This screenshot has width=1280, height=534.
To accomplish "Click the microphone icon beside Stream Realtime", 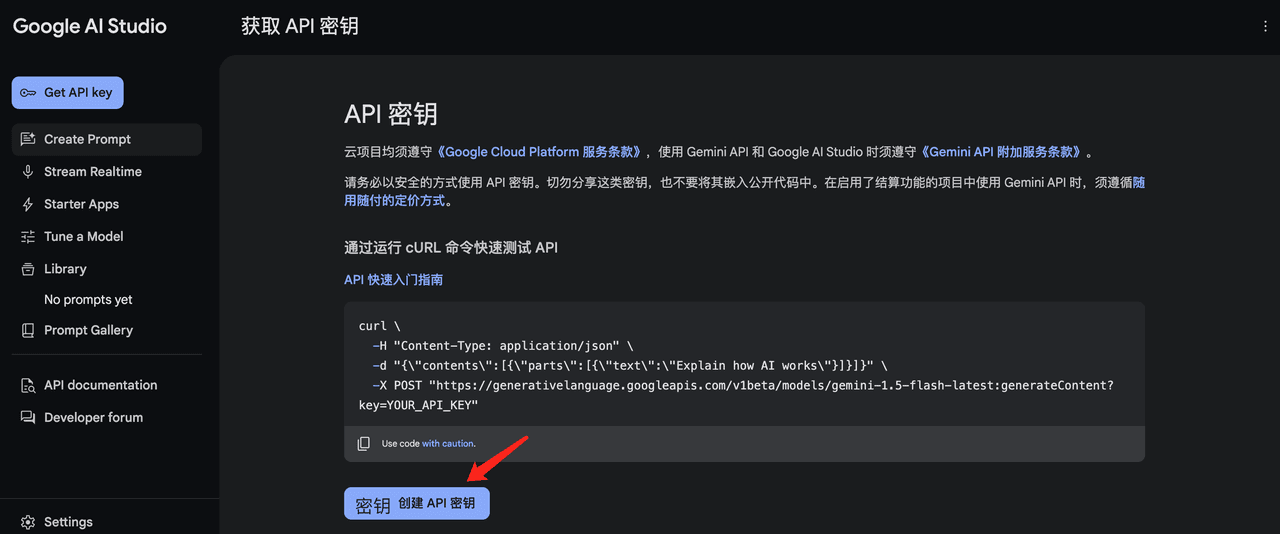I will [28, 171].
